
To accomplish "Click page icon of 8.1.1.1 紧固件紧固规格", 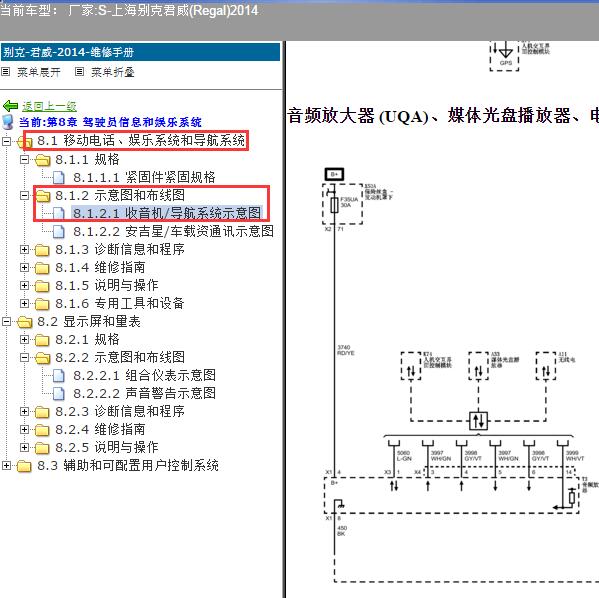I will tap(59, 178).
